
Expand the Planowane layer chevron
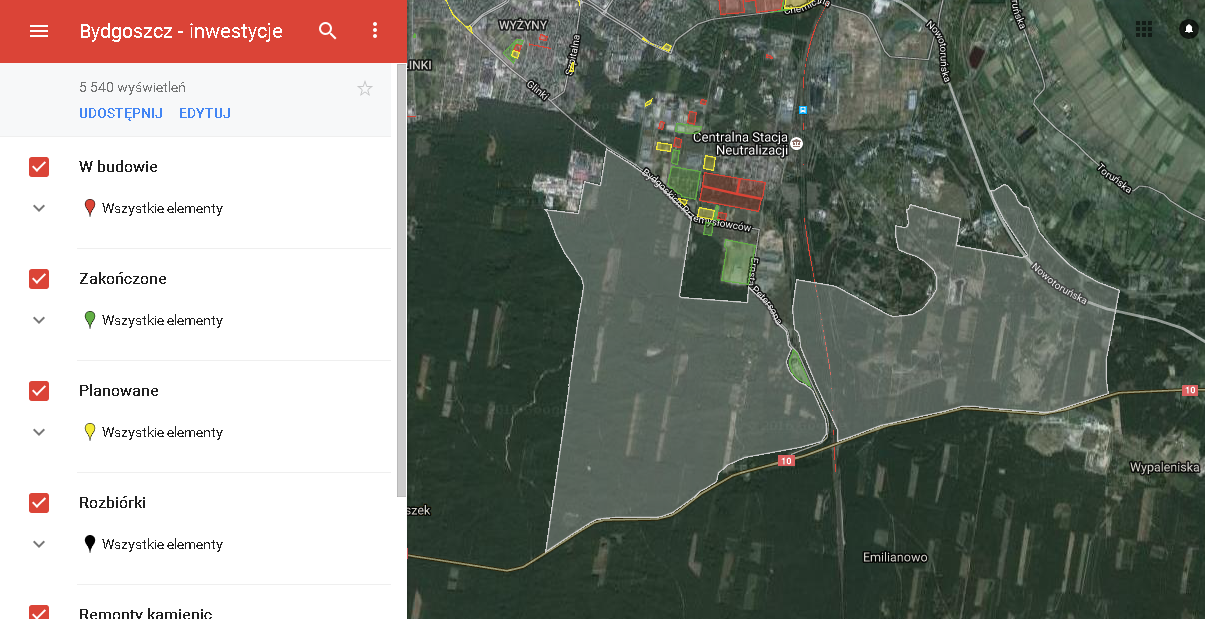(x=39, y=432)
